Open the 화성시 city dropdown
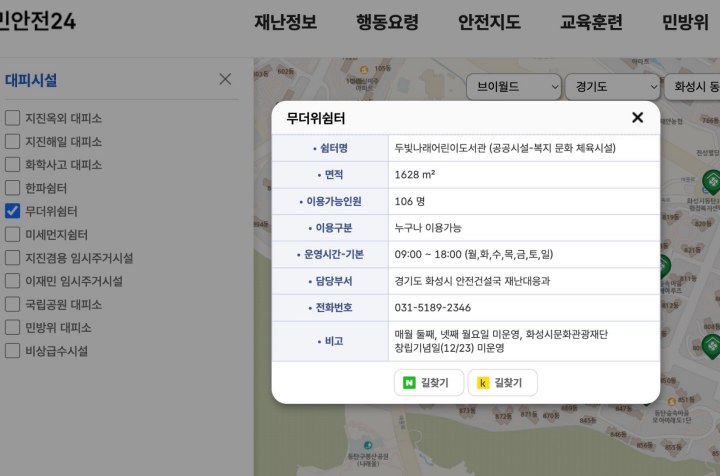720x476 pixels. [x=692, y=86]
